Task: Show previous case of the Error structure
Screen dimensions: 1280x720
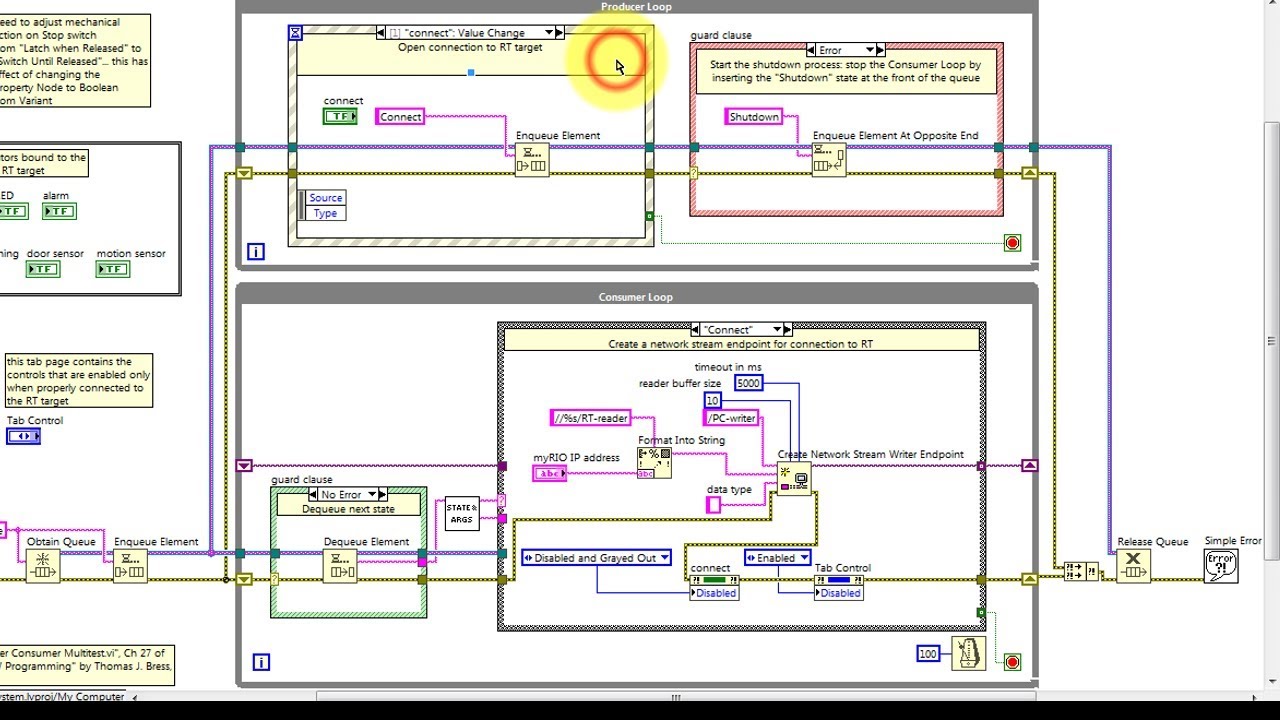Action: (810, 49)
